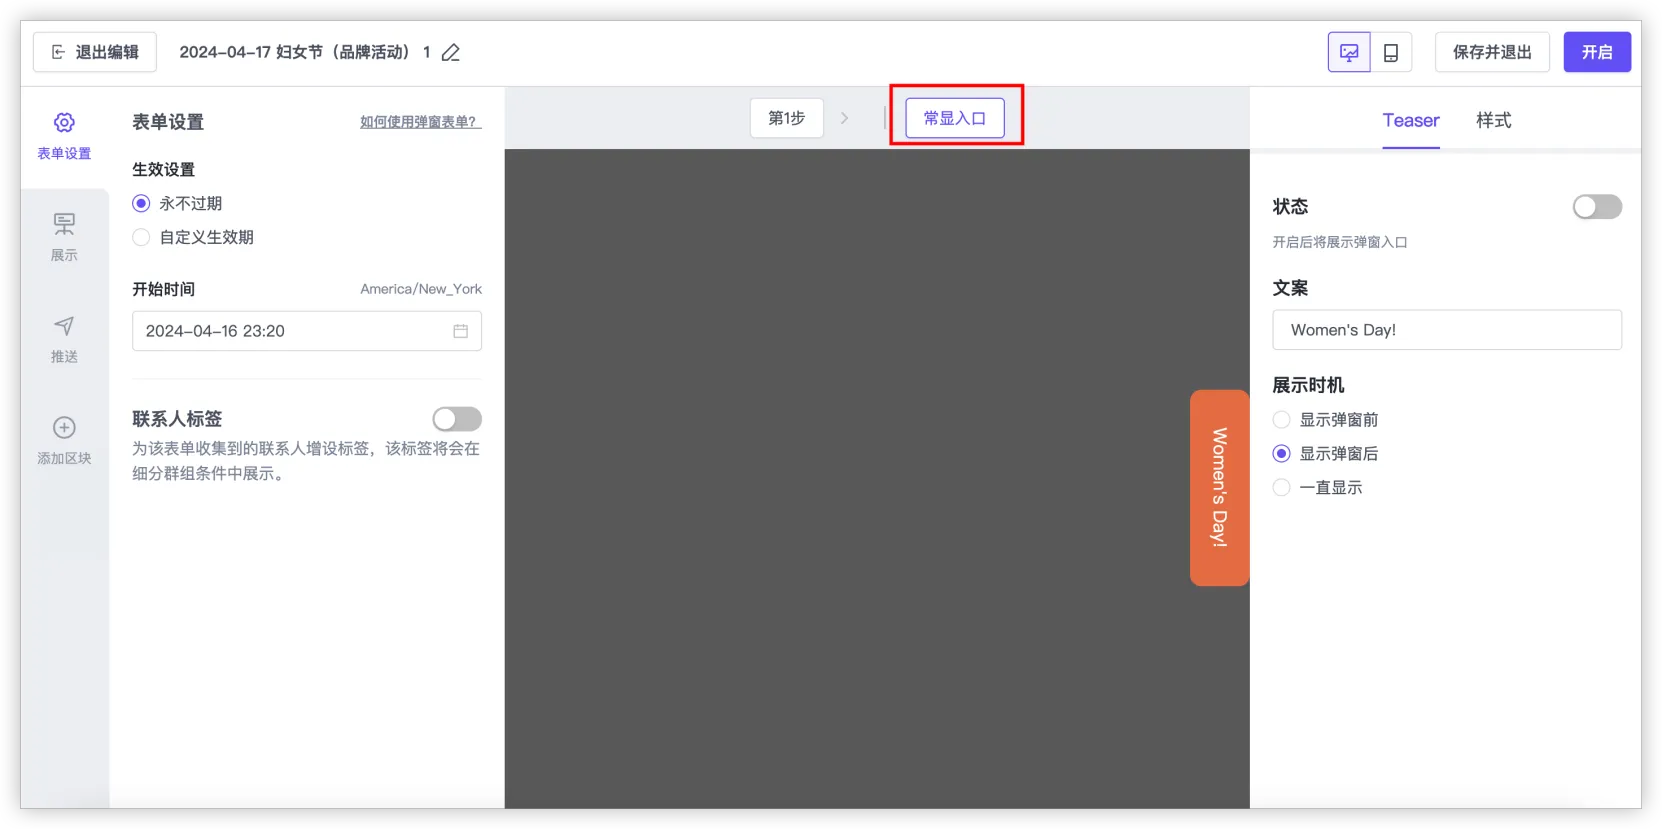Switch to mobile preview mode icon
Image resolution: width=1662 pixels, height=829 pixels.
(1390, 53)
